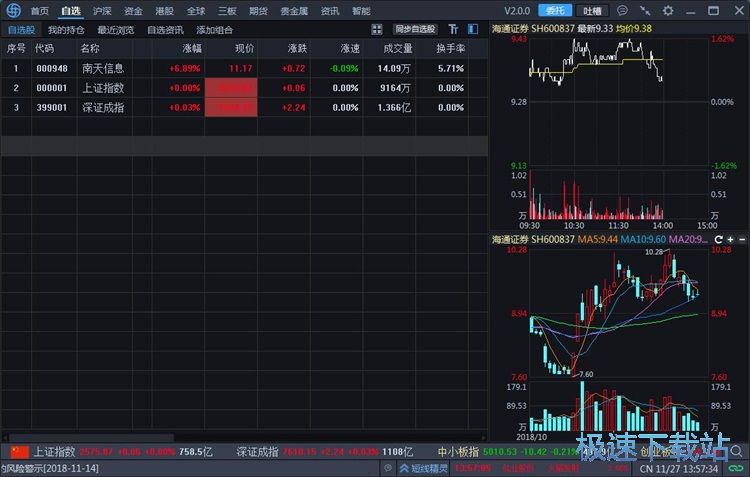This screenshot has width=750, height=477.
Task: Zoom out K-line chart with minus icon
Action: [742, 239]
